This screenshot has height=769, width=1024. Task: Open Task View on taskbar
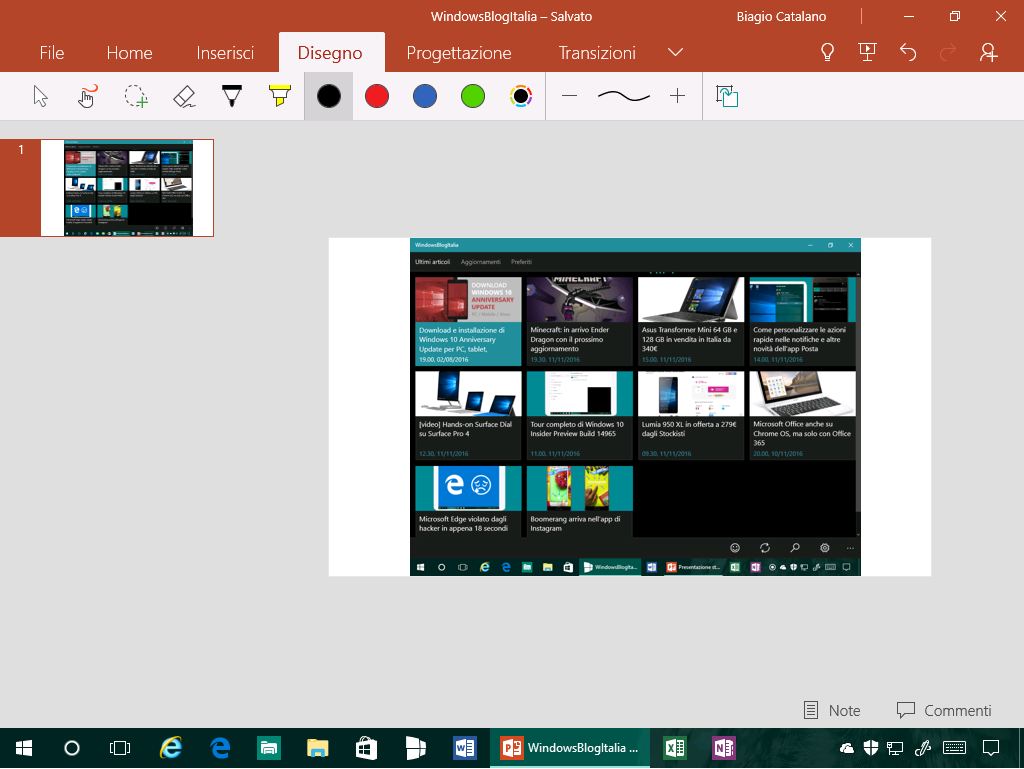(120, 748)
